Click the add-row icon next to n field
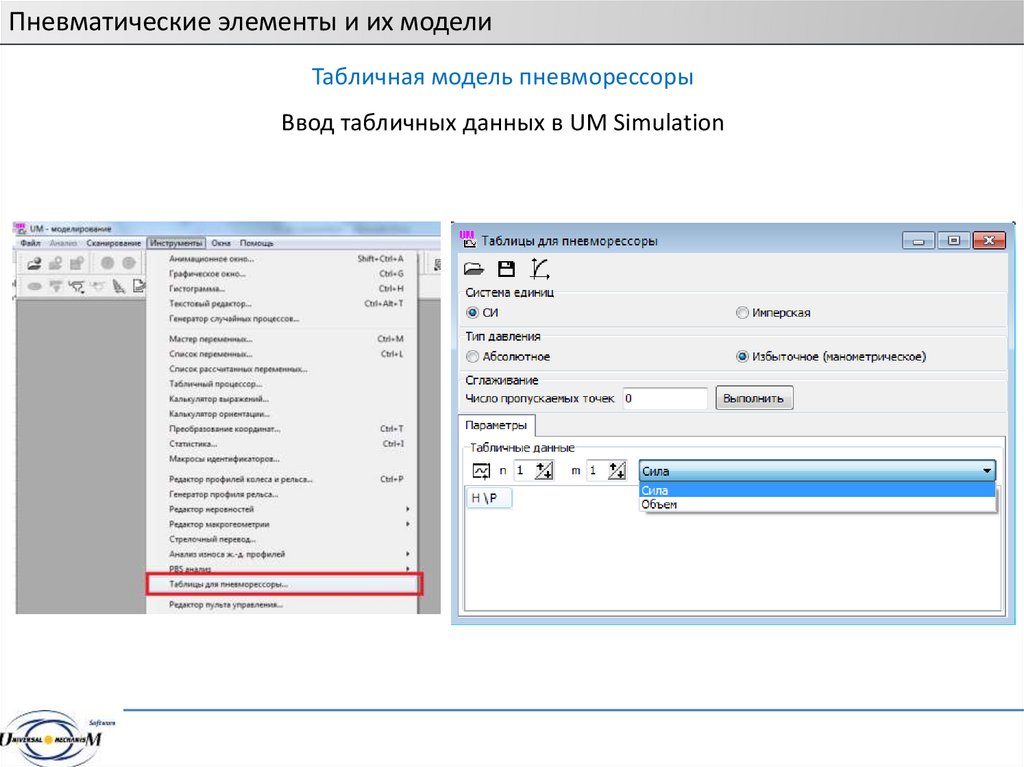Image resolution: width=1024 pixels, height=767 pixels. pos(544,471)
